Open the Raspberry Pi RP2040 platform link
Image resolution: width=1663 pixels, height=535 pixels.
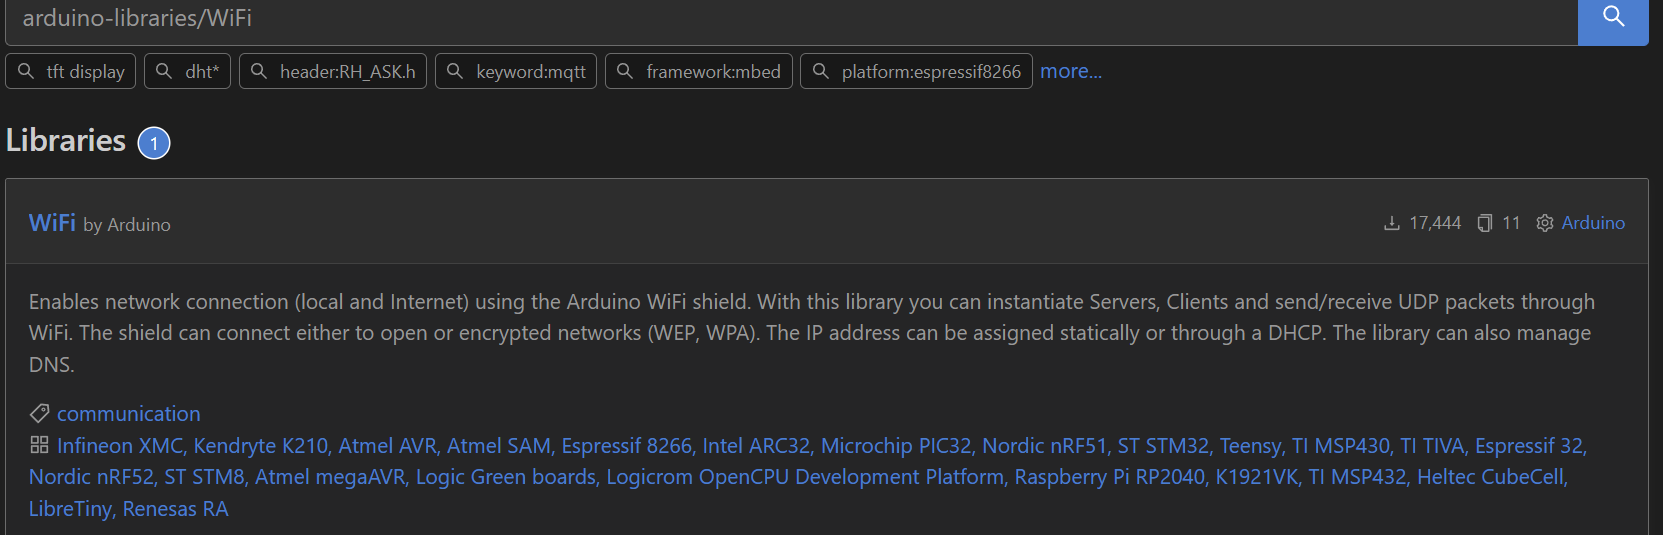tap(1110, 477)
